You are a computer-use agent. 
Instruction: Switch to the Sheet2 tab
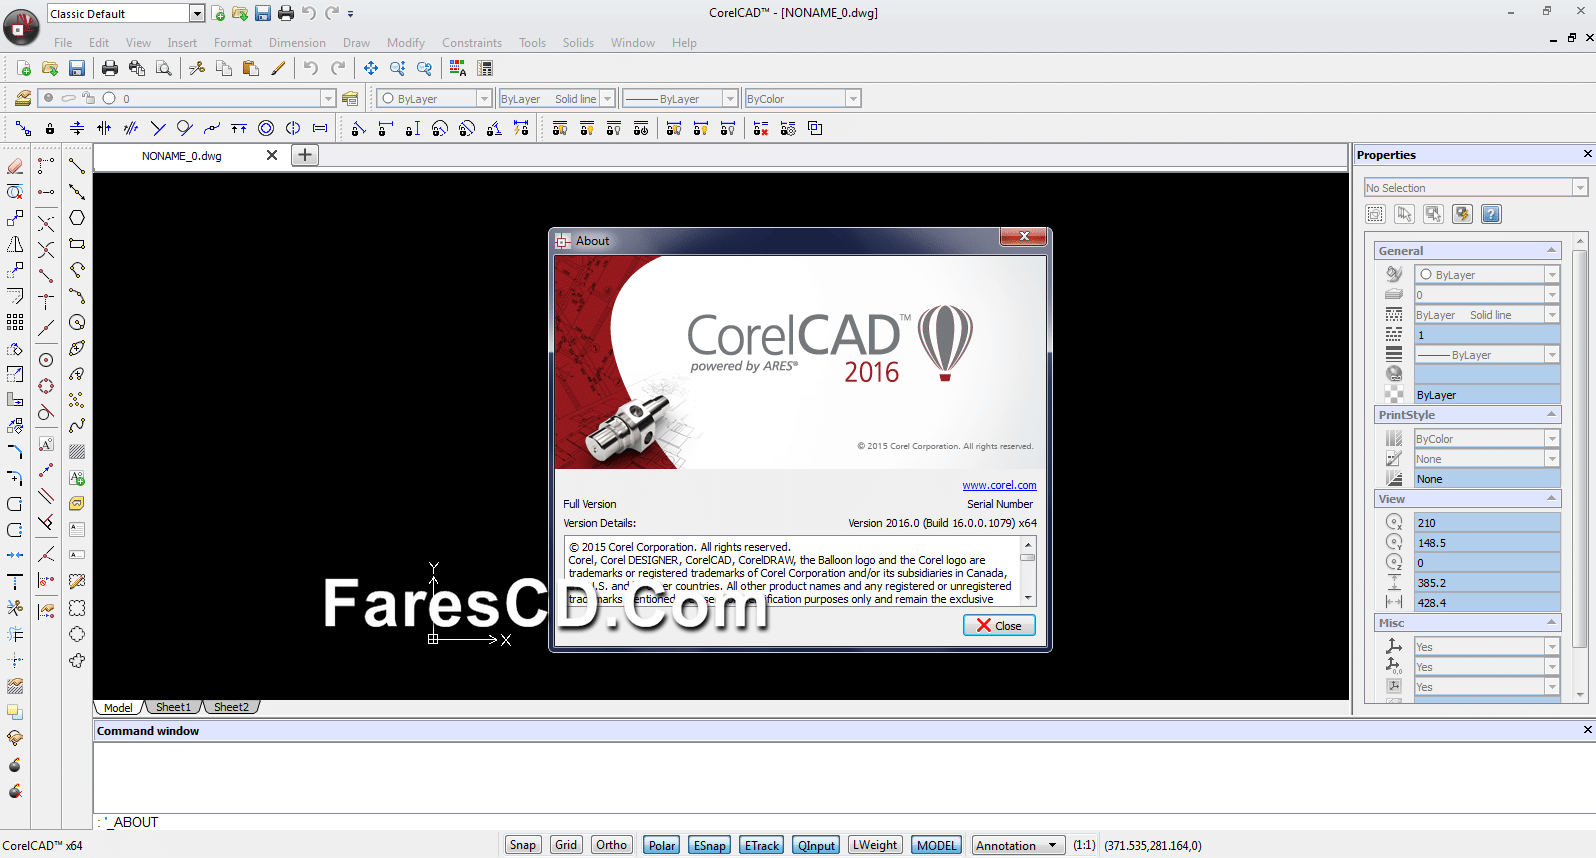(x=231, y=707)
